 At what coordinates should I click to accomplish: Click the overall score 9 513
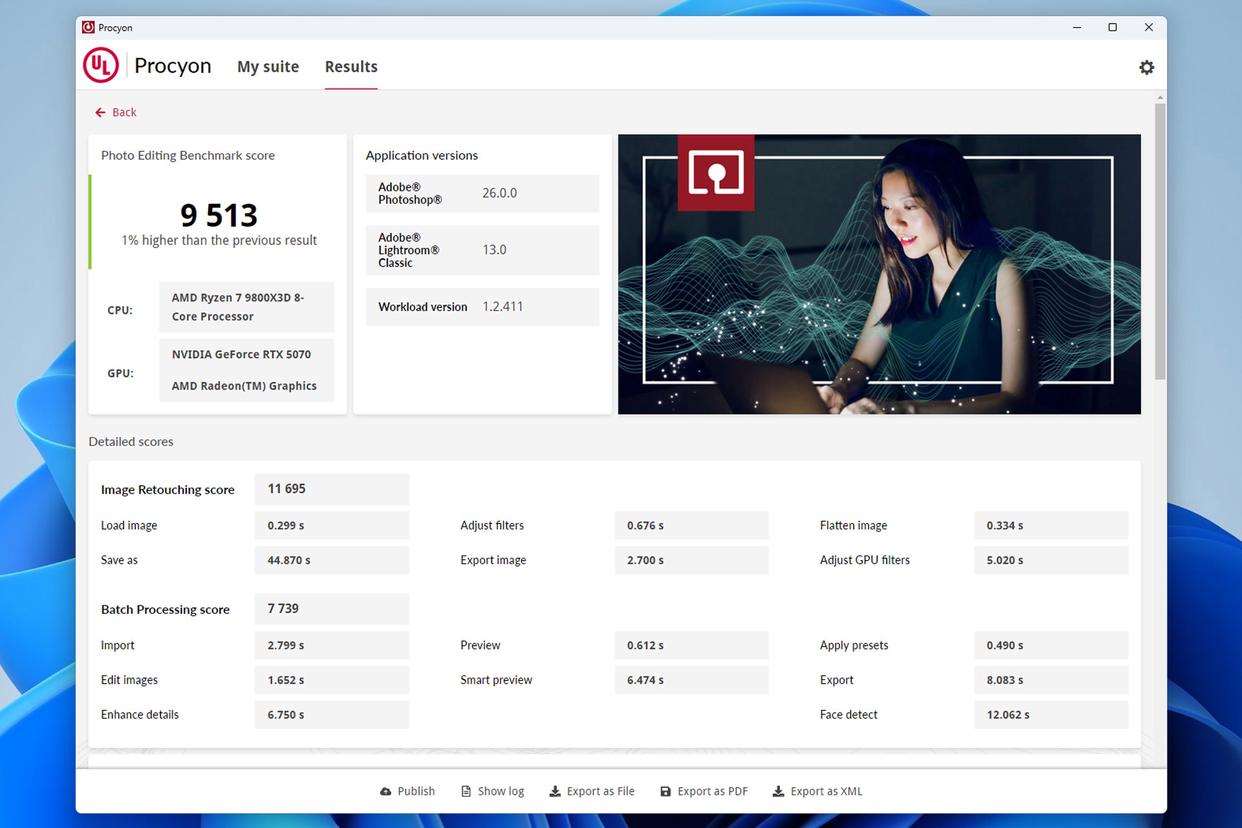click(219, 214)
